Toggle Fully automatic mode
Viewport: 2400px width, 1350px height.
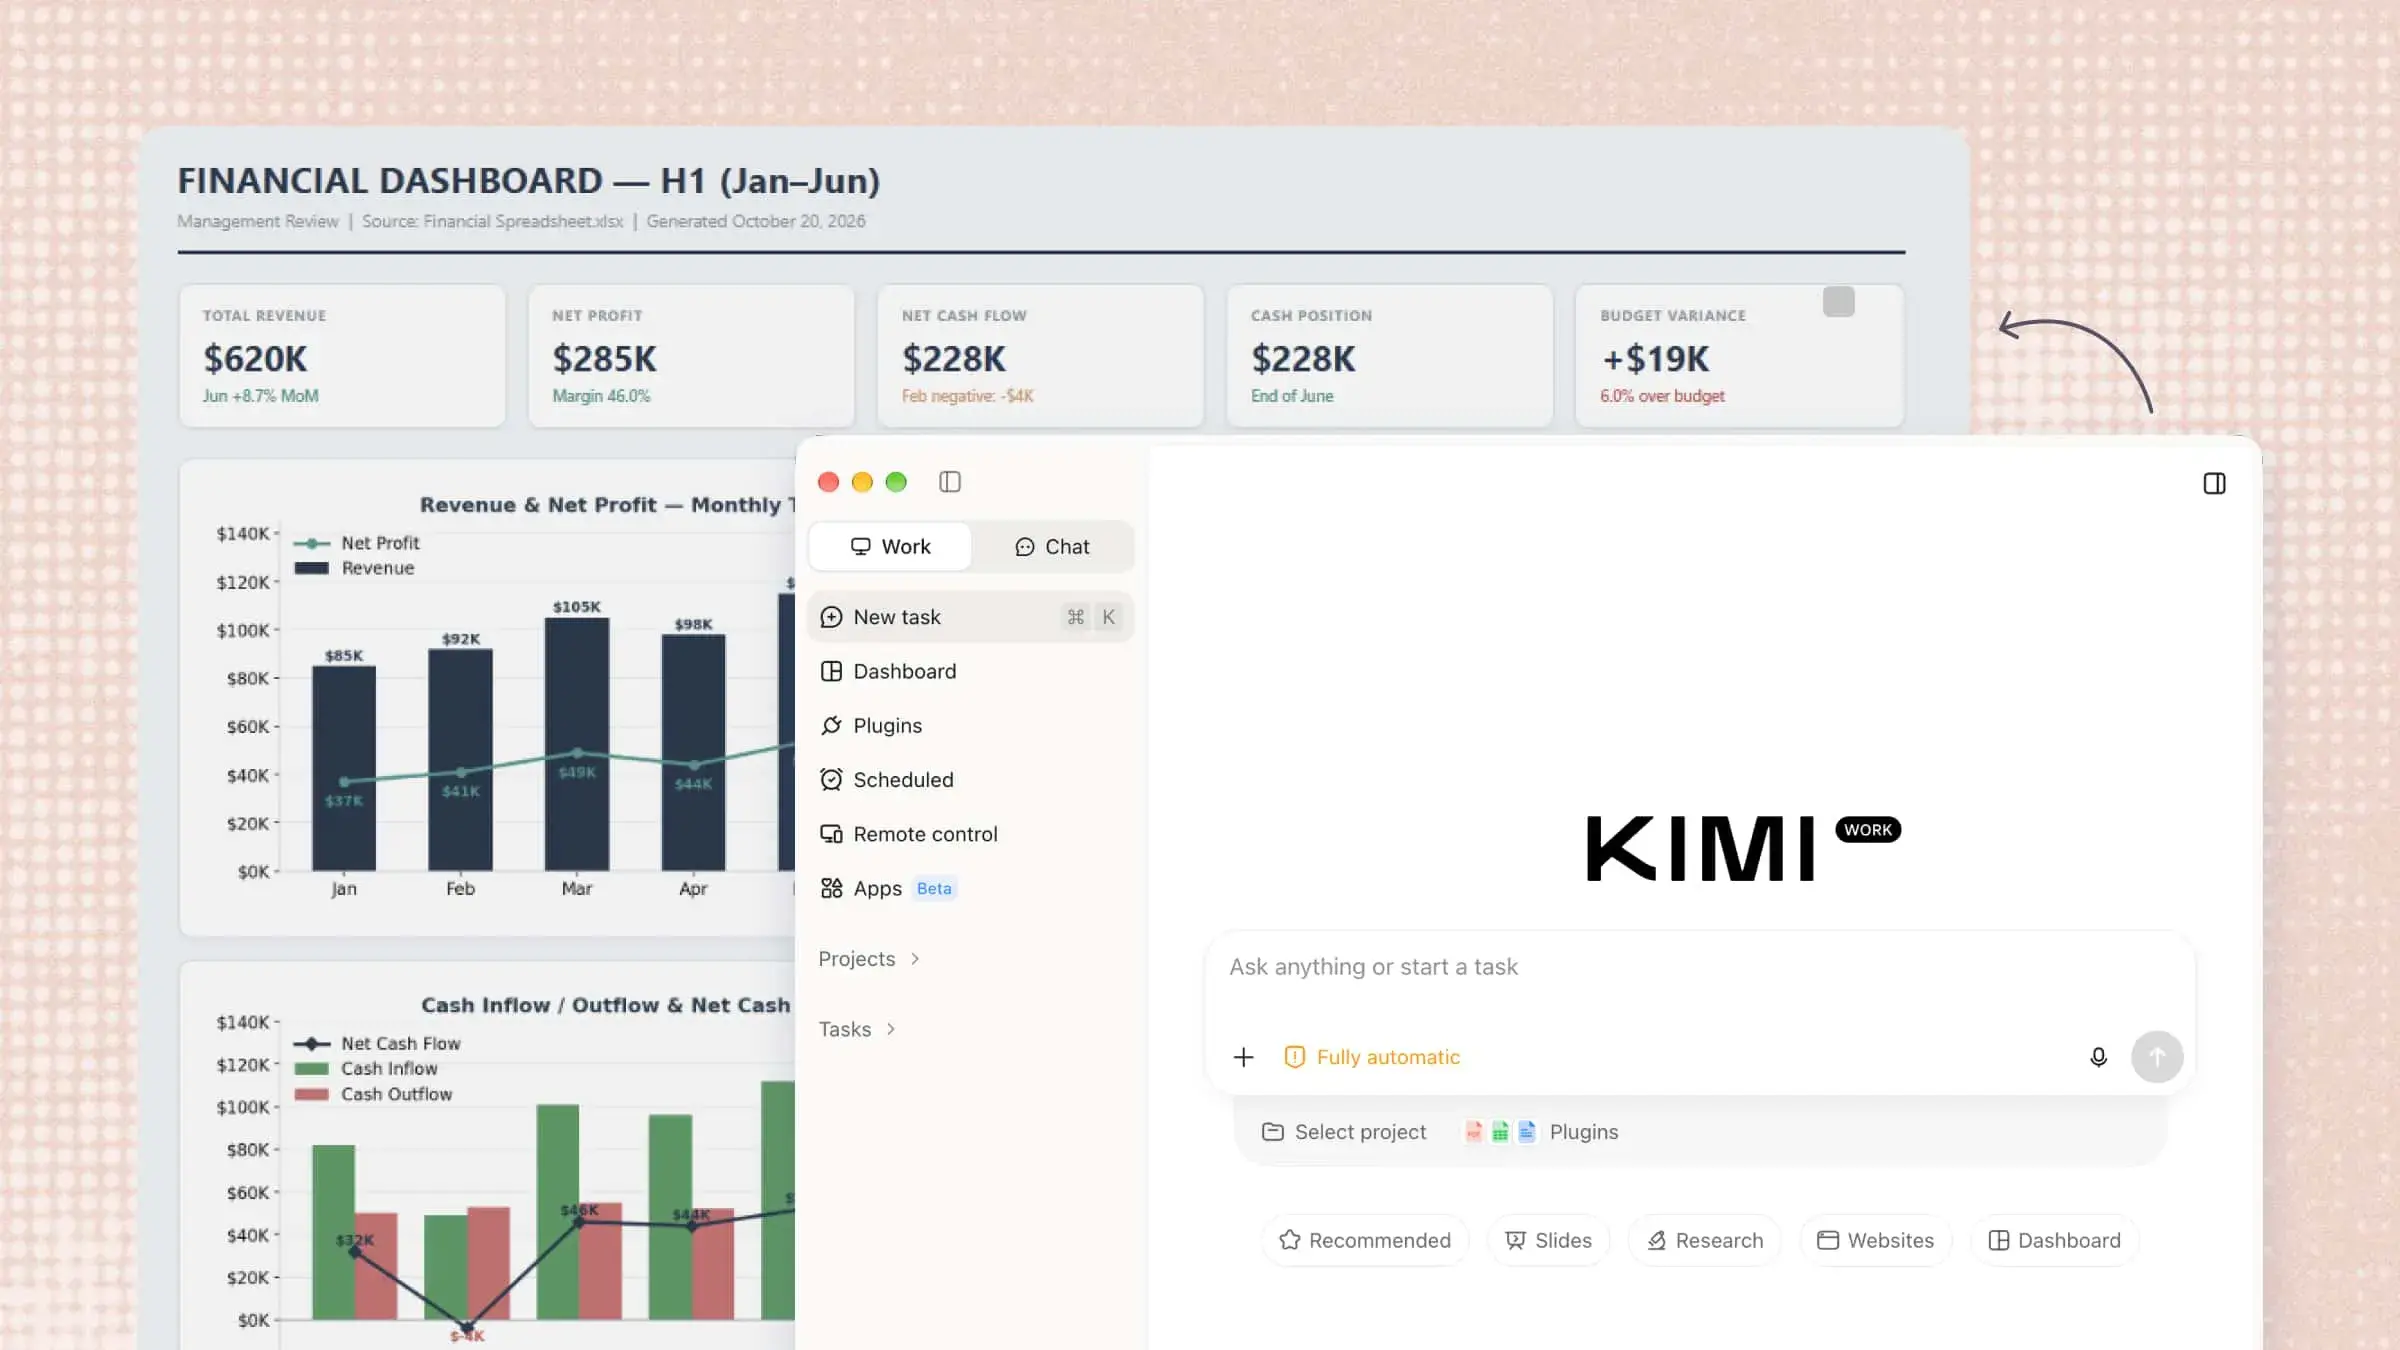[x=1372, y=1057]
